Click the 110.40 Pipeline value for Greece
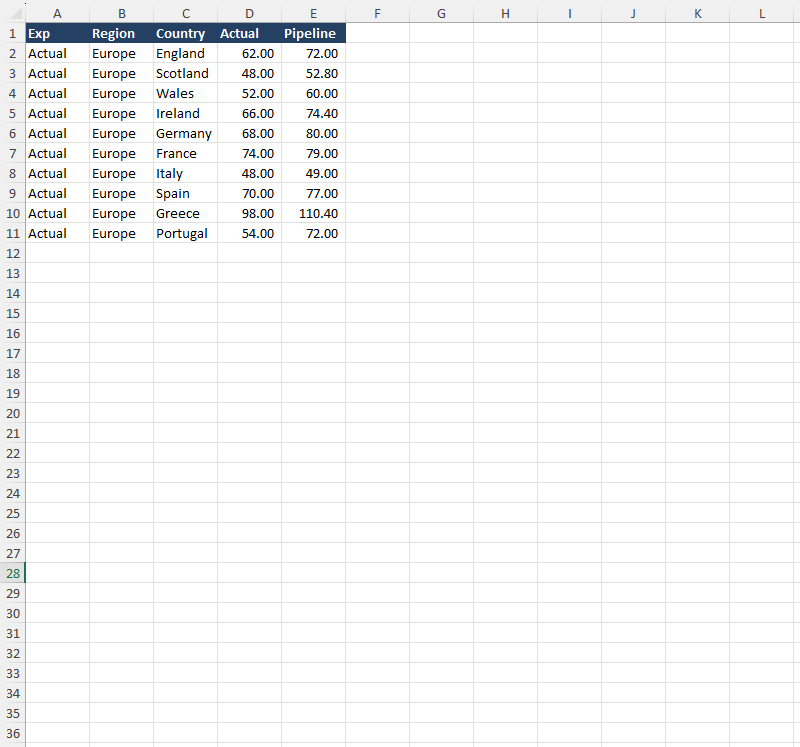 click(x=313, y=213)
